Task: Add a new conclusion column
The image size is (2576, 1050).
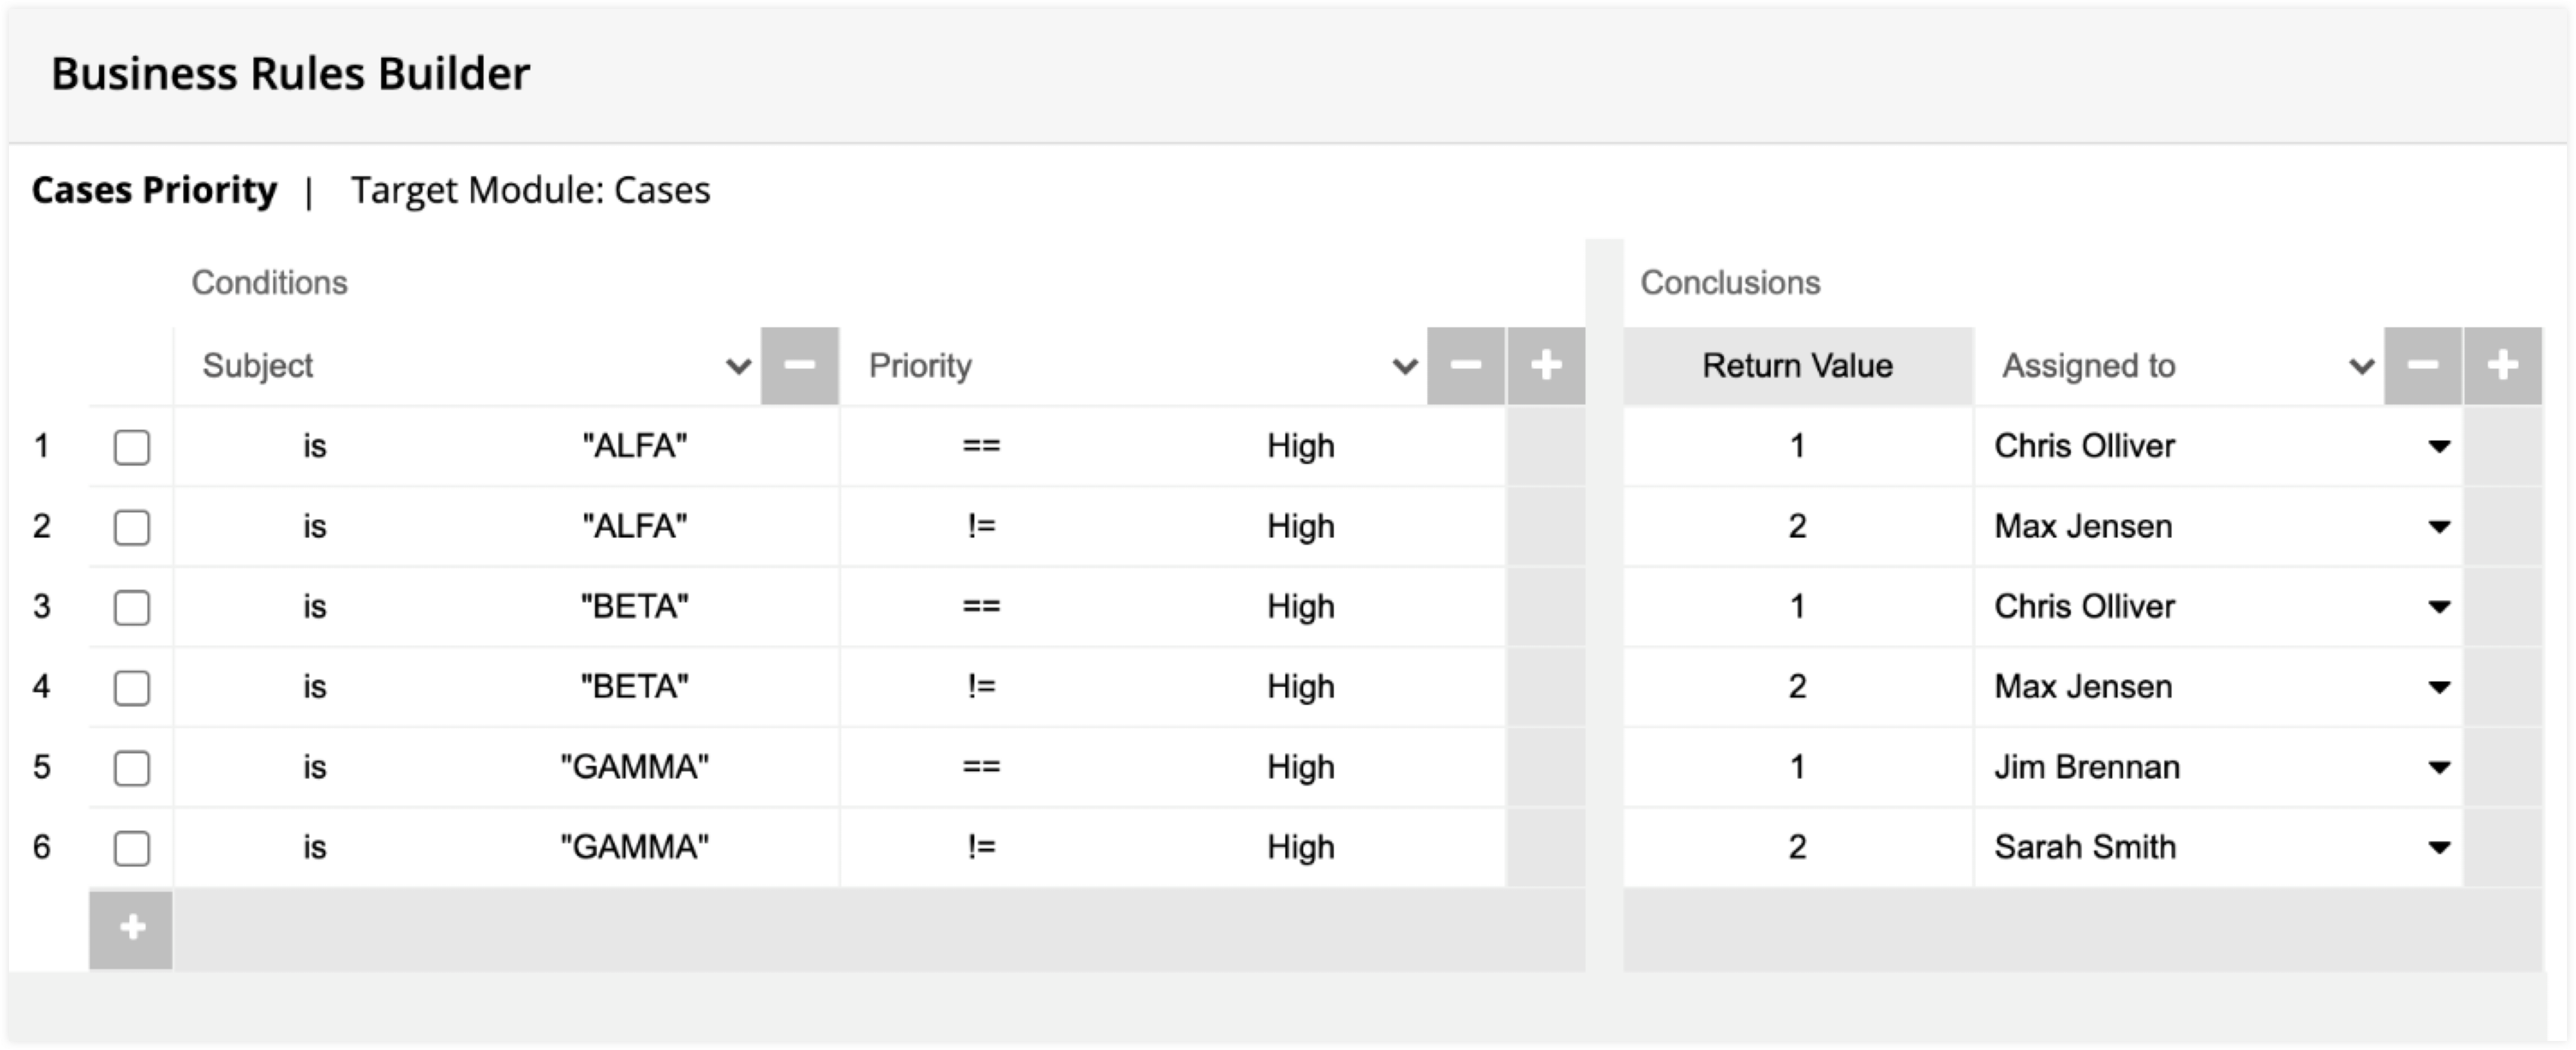Action: point(2502,366)
